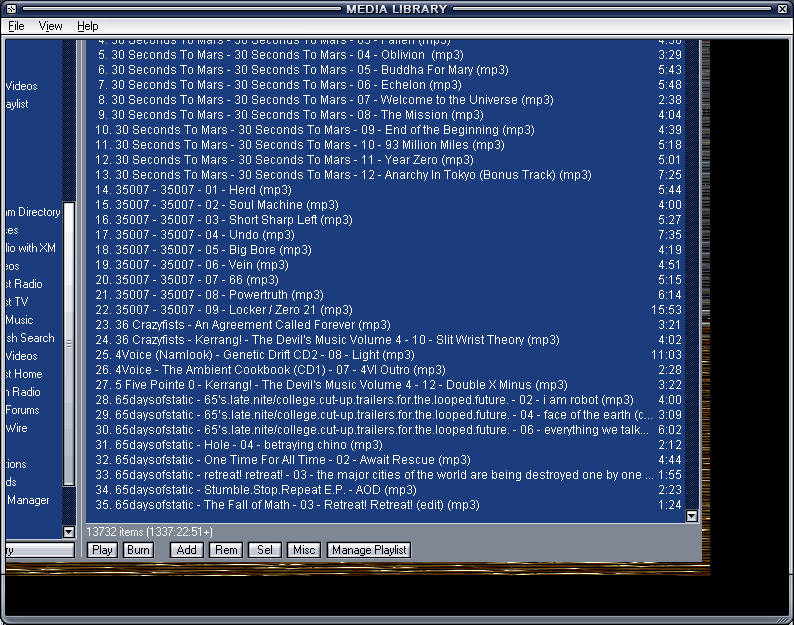Open the Misc button menu
Screen dimensions: 794x625
[304, 550]
